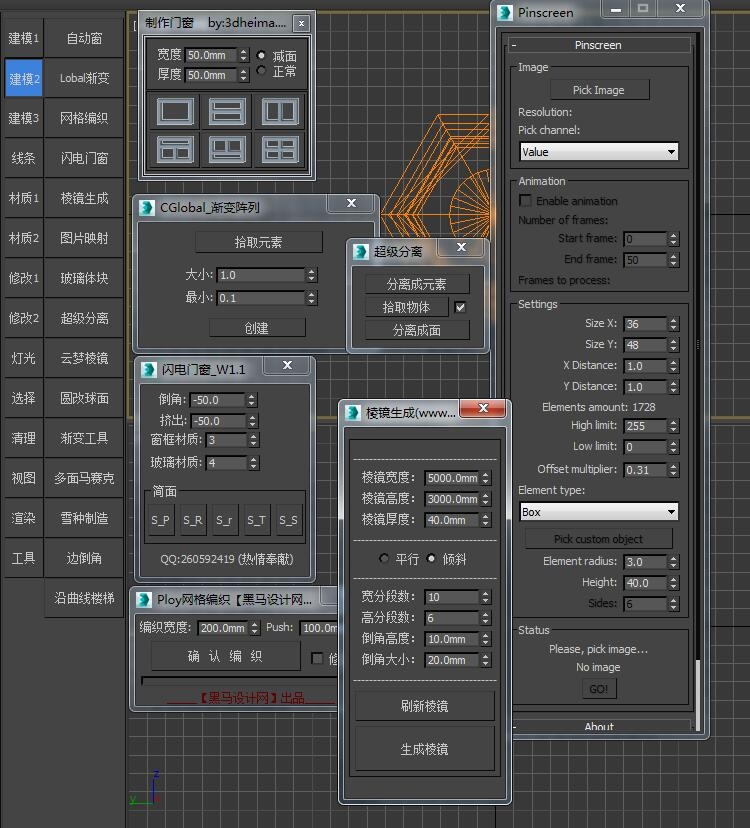Click Pick custom object button
The height and width of the screenshot is (828, 750).
pos(599,539)
